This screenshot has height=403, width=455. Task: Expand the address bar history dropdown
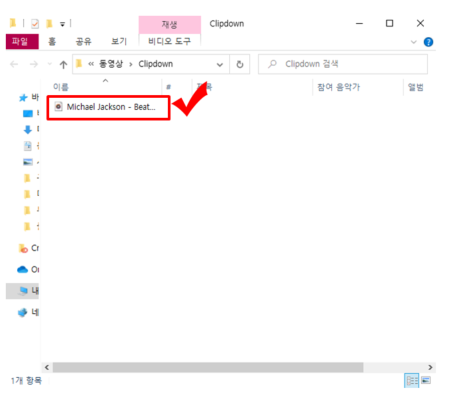[220, 64]
